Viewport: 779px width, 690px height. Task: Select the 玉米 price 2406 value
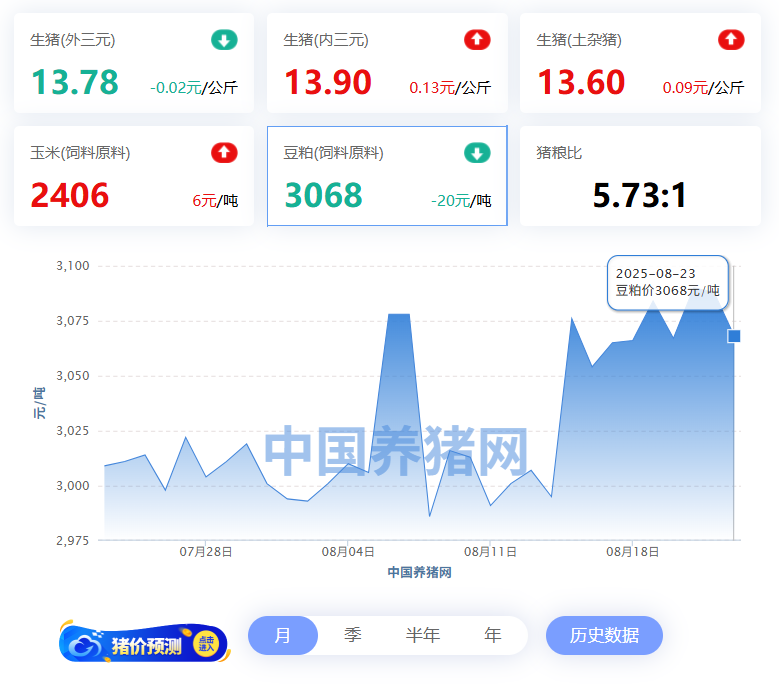tap(70, 195)
